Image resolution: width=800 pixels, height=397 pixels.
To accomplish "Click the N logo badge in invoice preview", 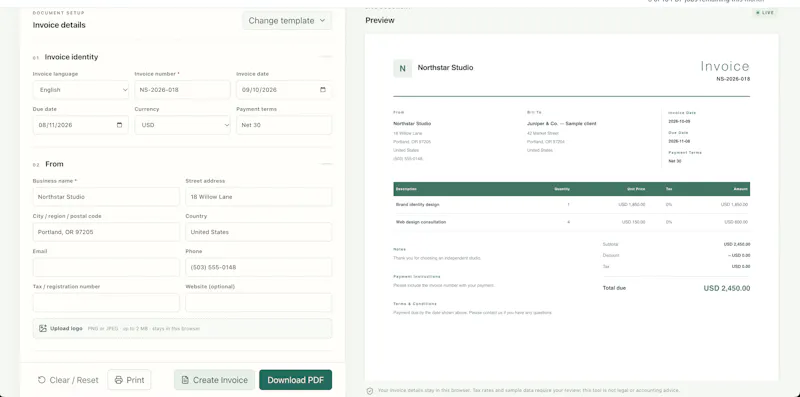I will [403, 68].
